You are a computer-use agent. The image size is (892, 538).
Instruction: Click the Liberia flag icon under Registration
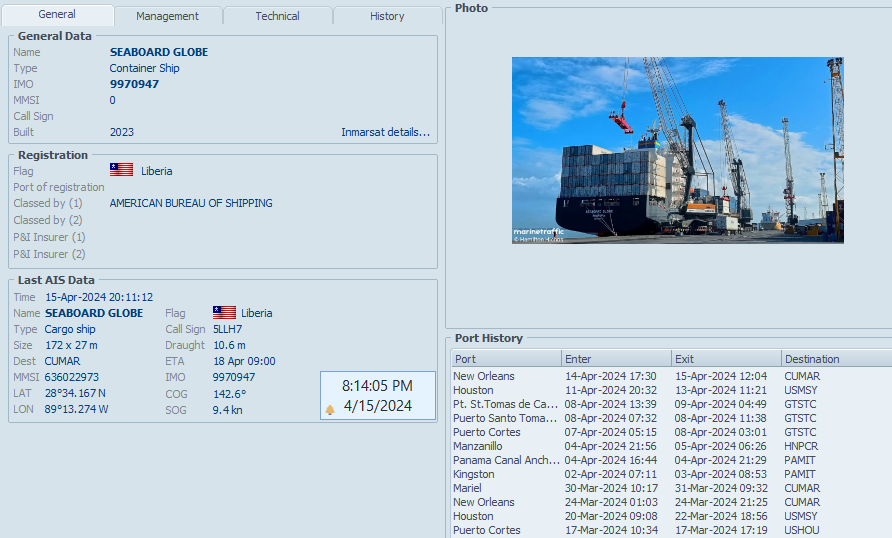coord(121,170)
